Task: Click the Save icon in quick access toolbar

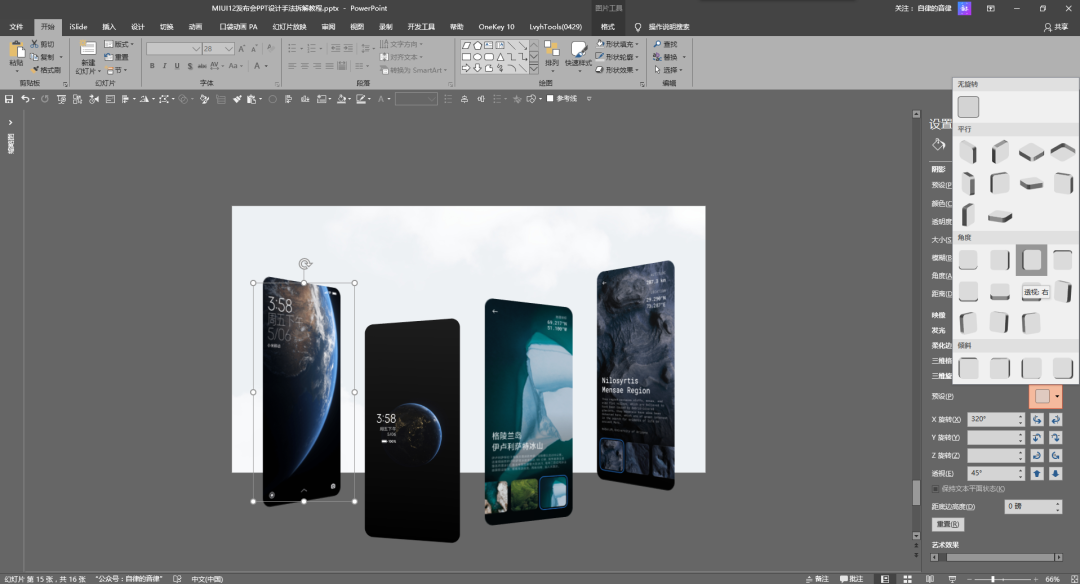Action: tap(9, 99)
